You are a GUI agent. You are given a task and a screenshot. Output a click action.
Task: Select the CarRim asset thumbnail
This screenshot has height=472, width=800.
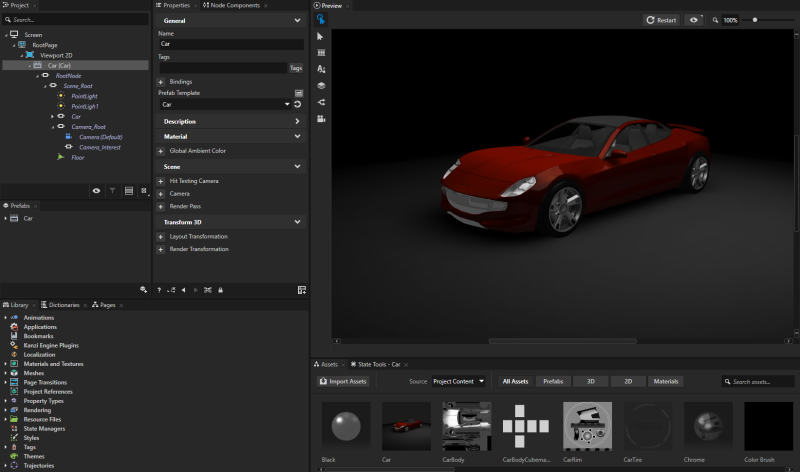click(x=587, y=427)
